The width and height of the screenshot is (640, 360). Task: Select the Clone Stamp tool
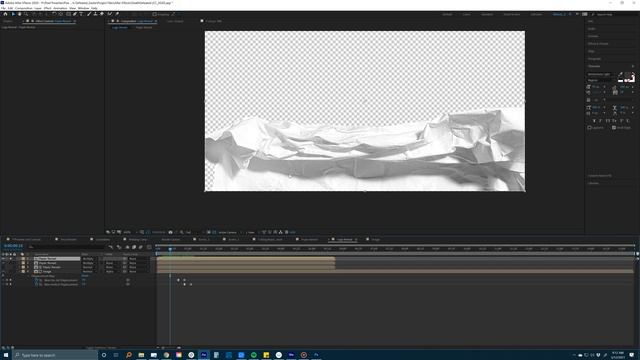click(x=96, y=14)
